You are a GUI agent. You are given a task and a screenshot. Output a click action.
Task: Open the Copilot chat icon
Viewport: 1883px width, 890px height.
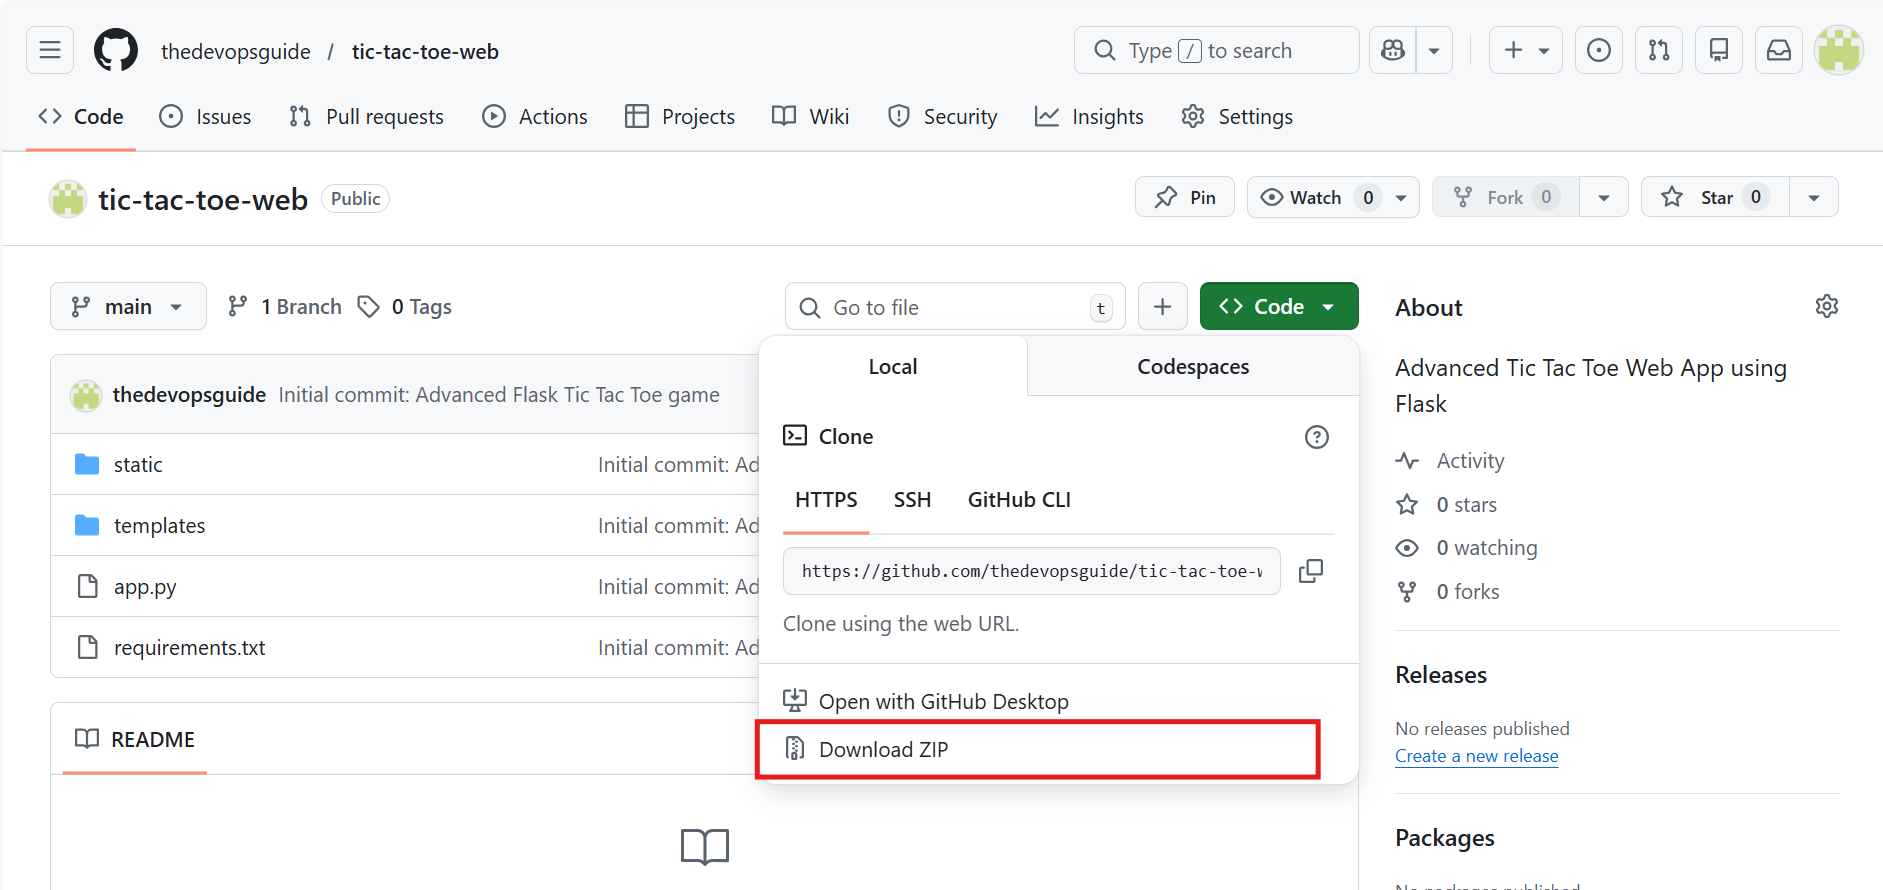click(1393, 50)
